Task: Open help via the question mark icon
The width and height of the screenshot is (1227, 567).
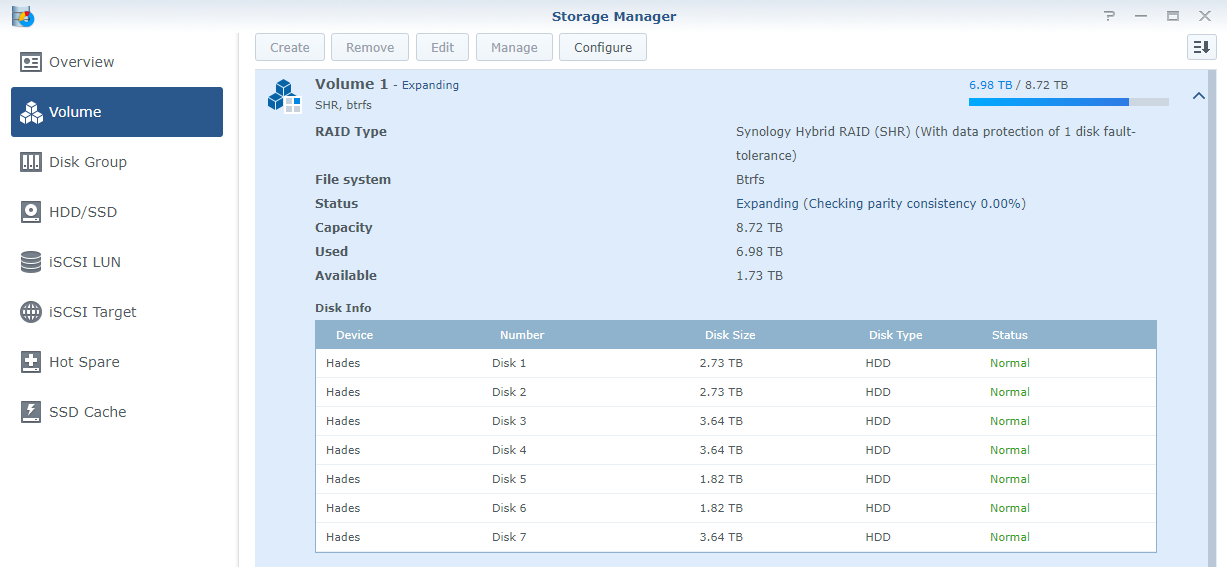Action: pos(1109,16)
